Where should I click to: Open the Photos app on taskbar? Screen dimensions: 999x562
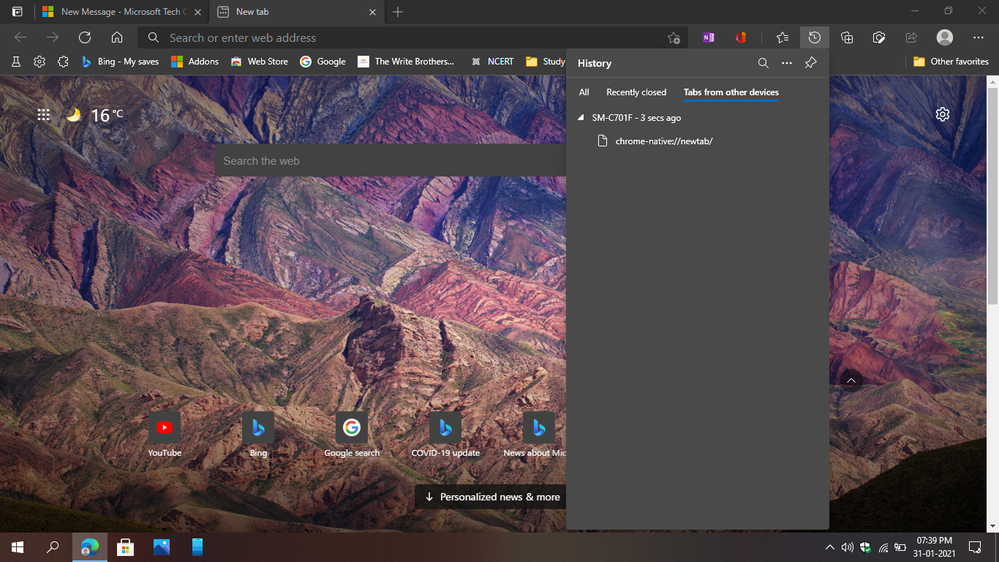161,547
